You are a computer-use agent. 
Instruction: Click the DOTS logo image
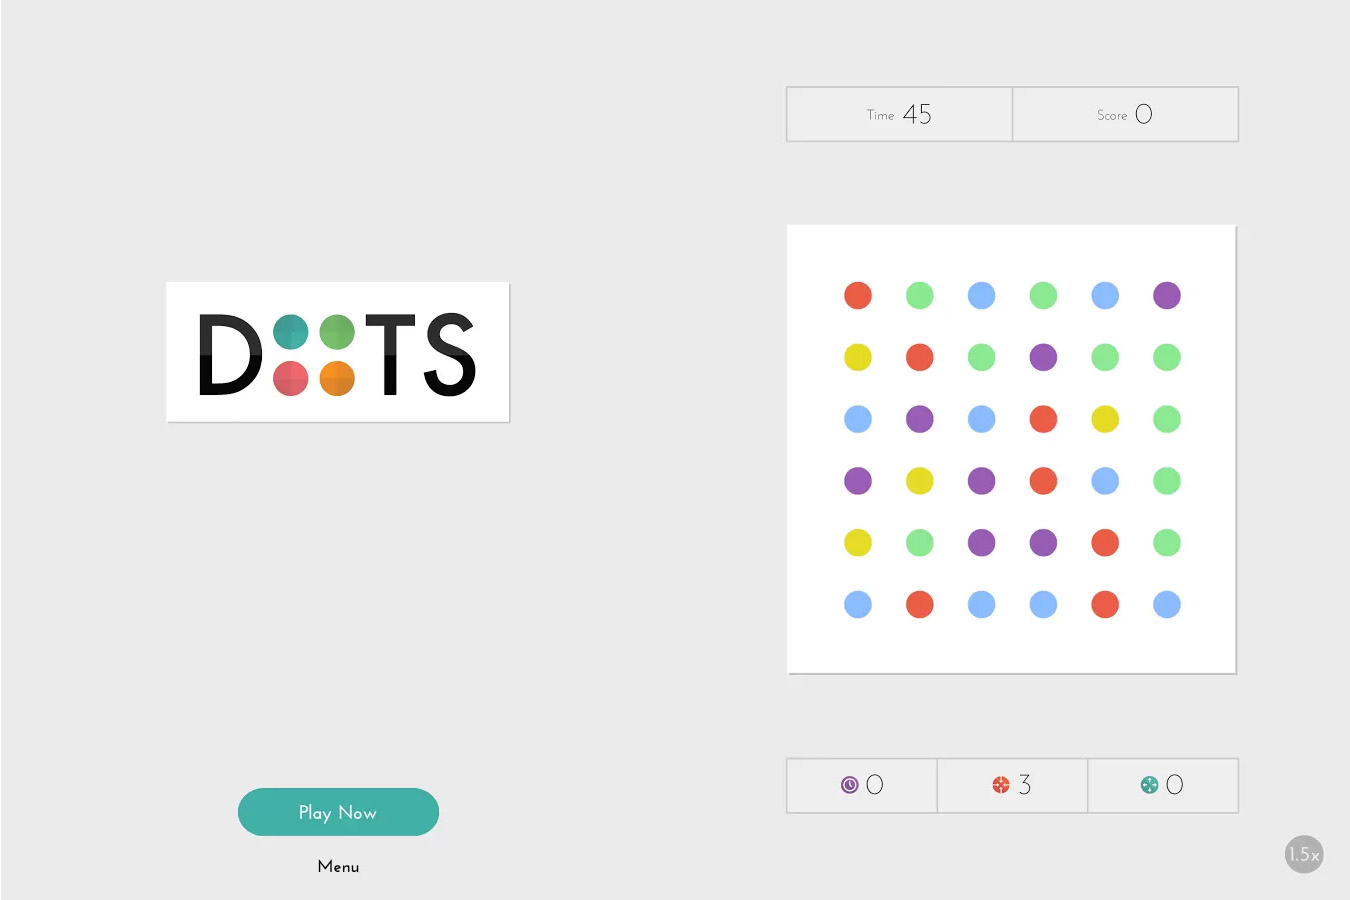[338, 352]
